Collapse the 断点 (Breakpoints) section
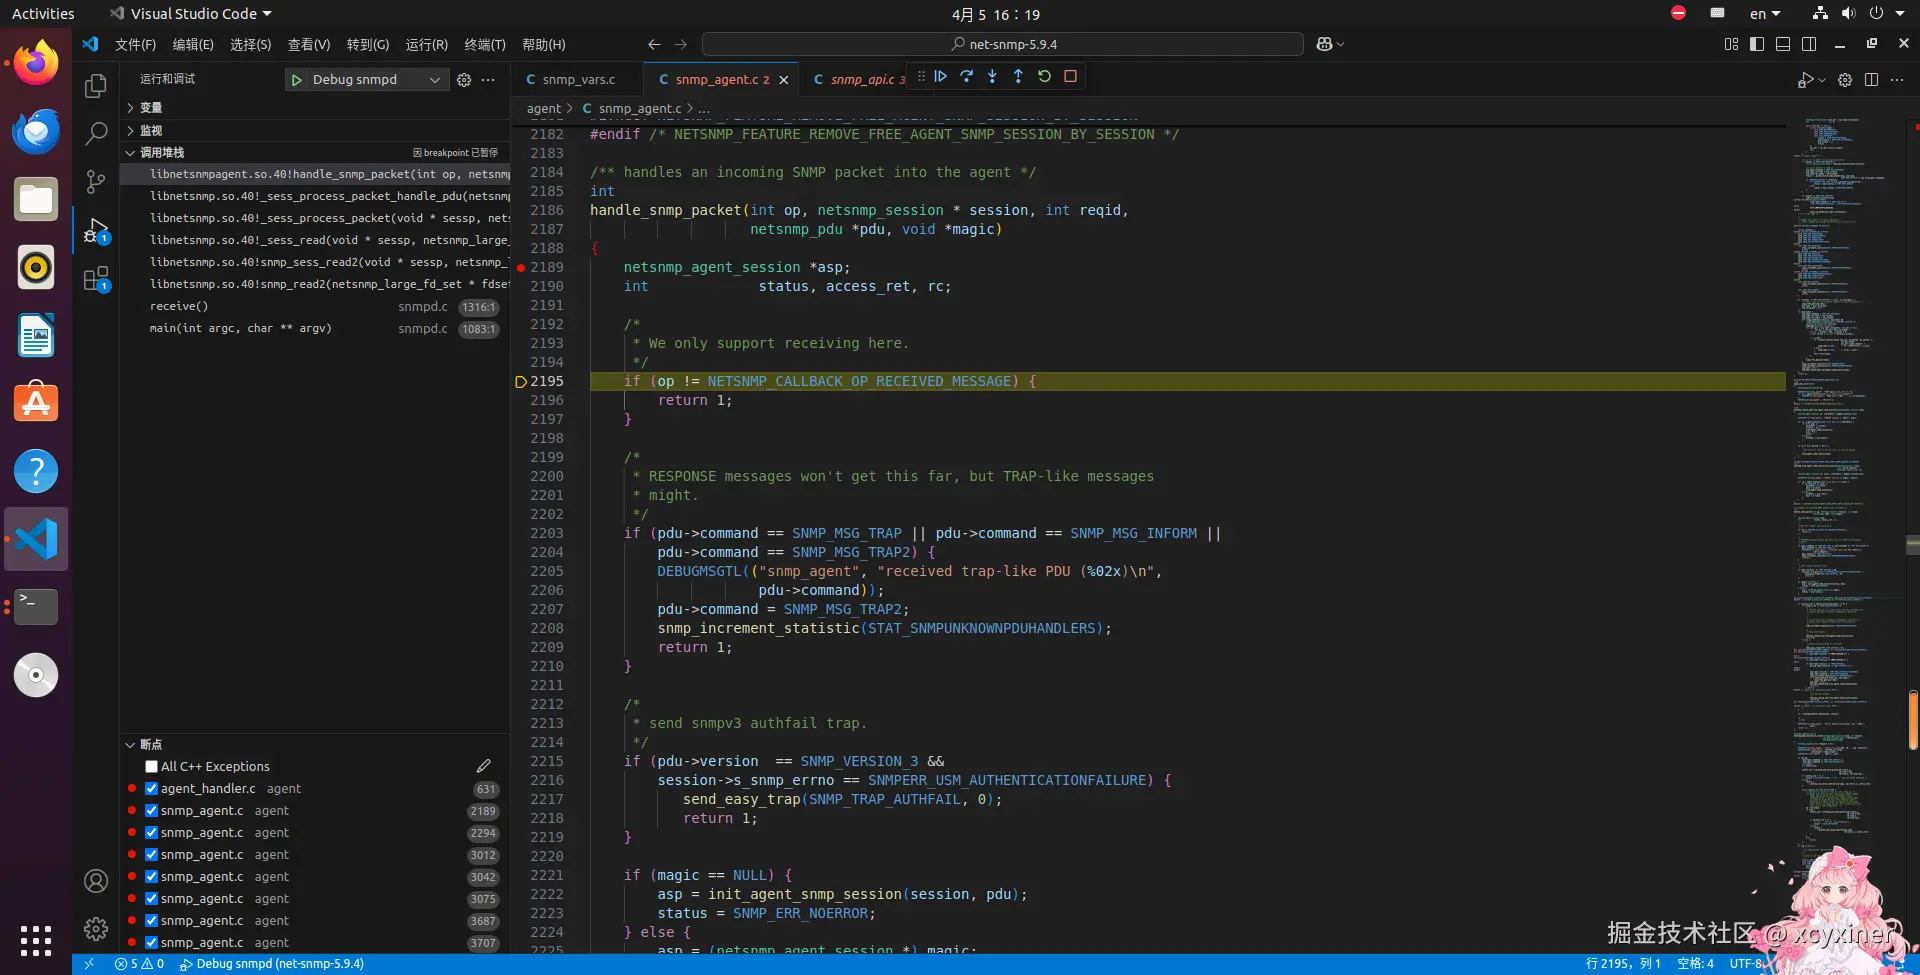 tap(315, 745)
